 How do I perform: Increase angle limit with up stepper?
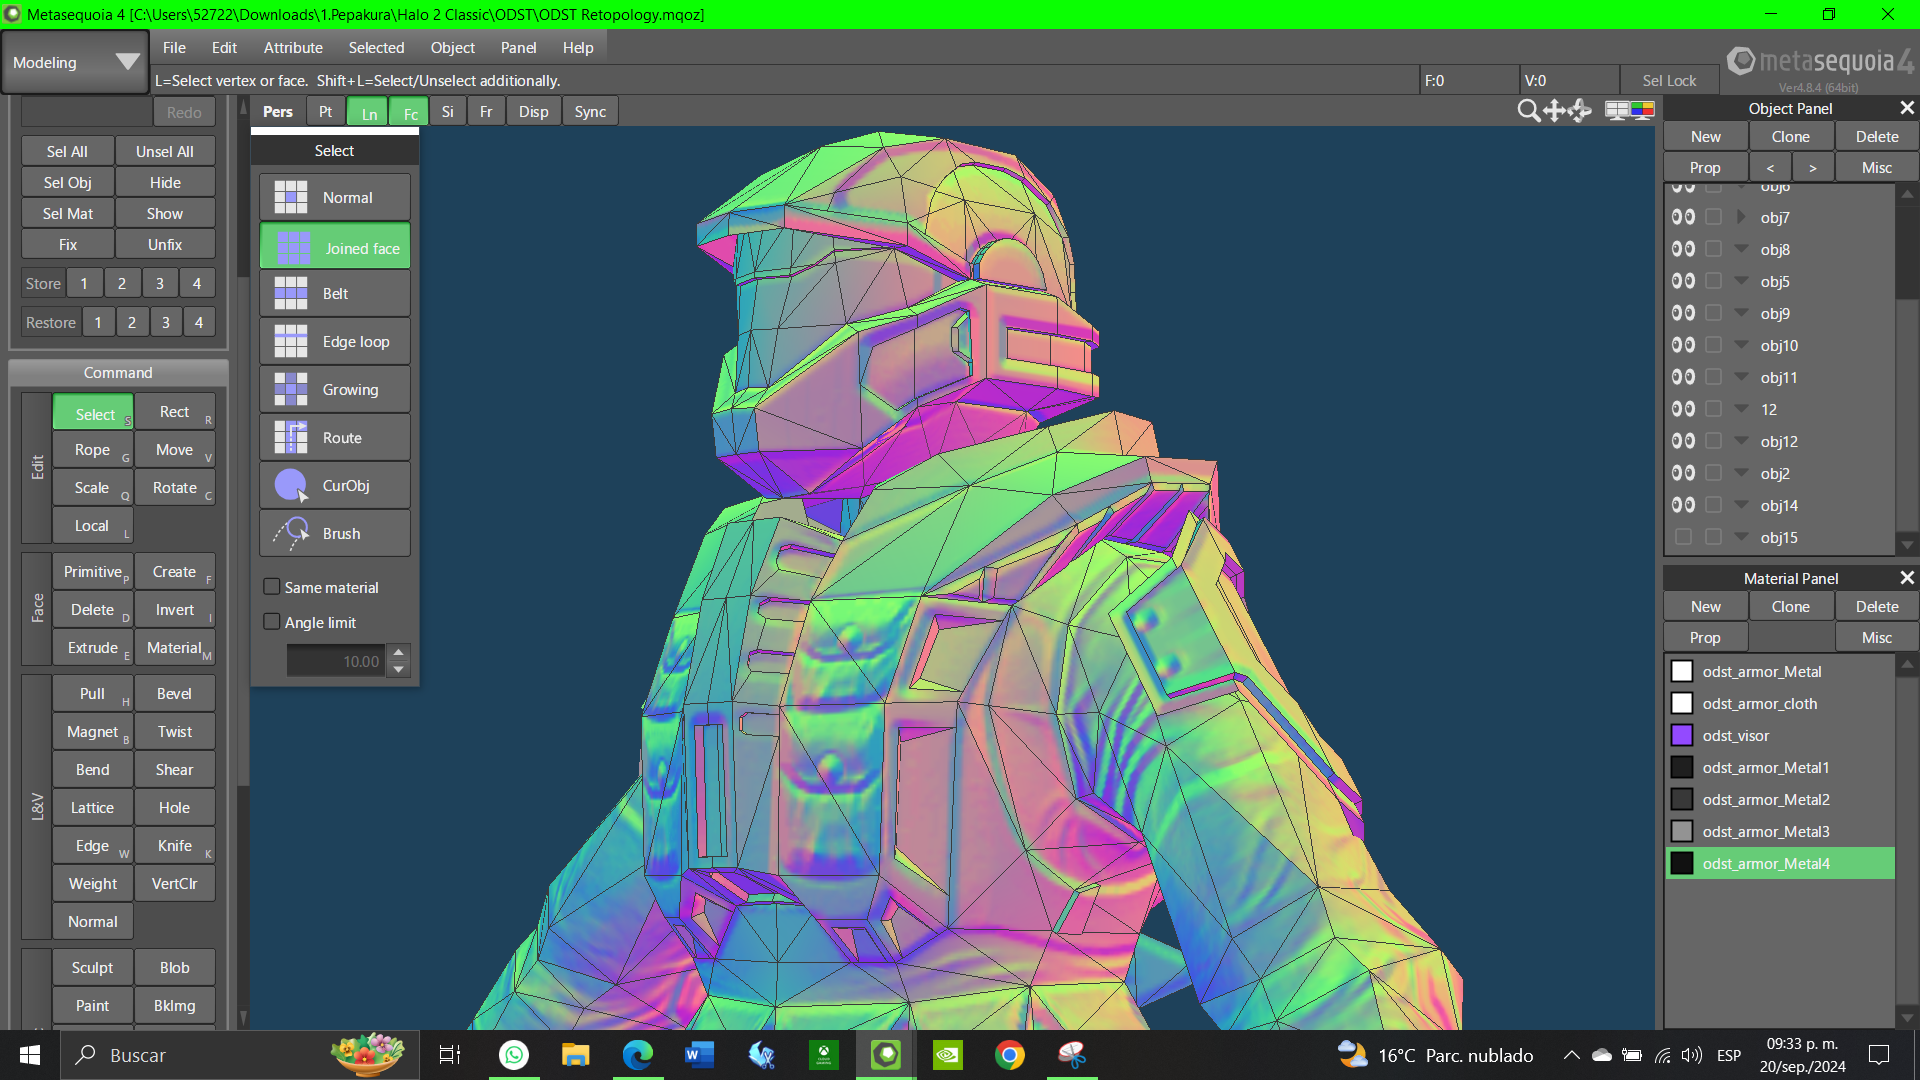[398, 652]
